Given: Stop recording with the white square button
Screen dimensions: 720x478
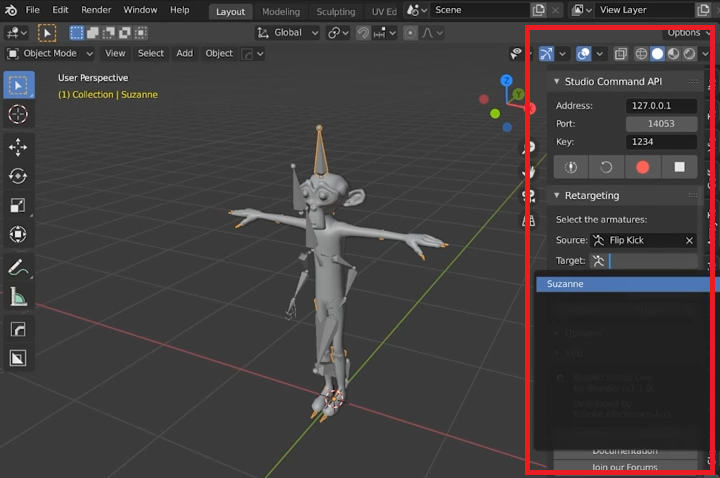Looking at the screenshot, I should tap(679, 167).
